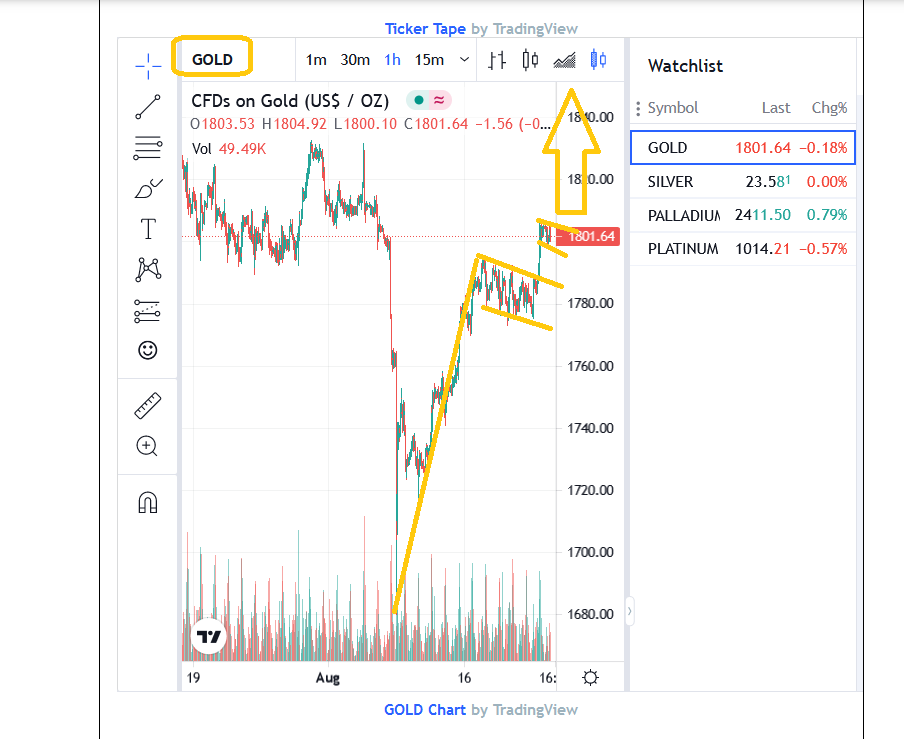Select the trend line drawing tool
The image size is (904, 739).
[x=148, y=107]
